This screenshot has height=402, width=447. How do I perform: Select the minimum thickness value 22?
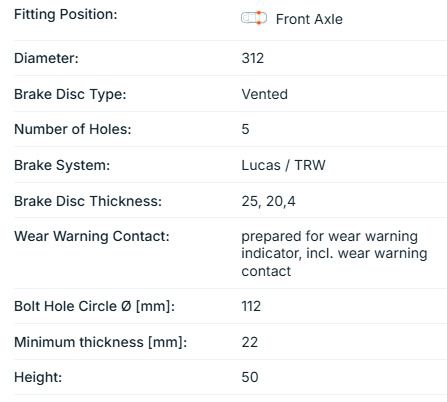pos(250,342)
